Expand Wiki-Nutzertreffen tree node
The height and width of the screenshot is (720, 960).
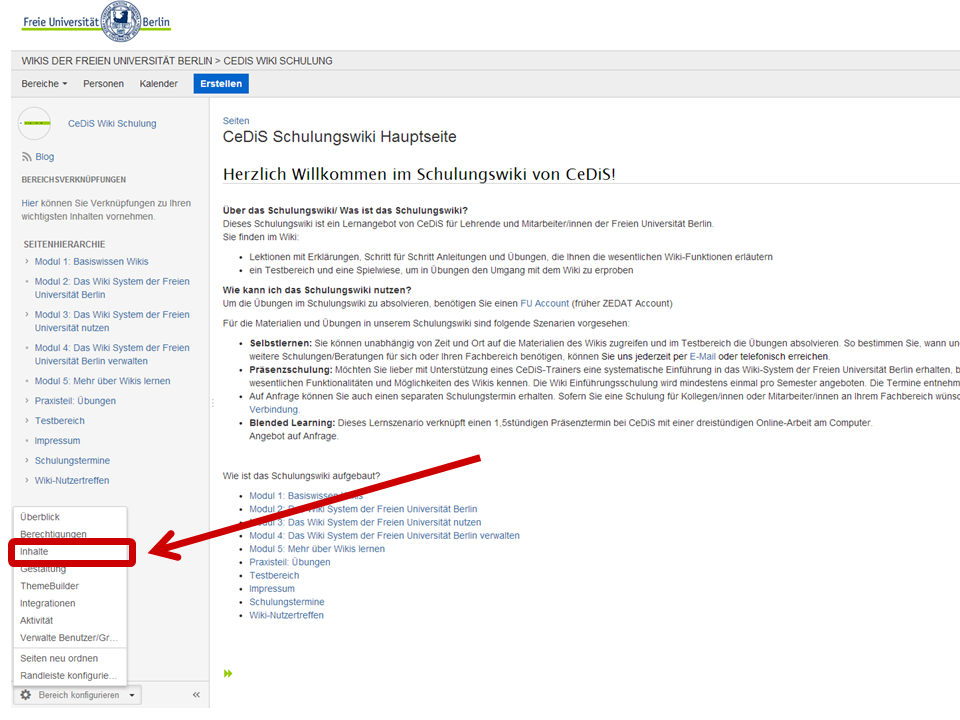point(27,481)
